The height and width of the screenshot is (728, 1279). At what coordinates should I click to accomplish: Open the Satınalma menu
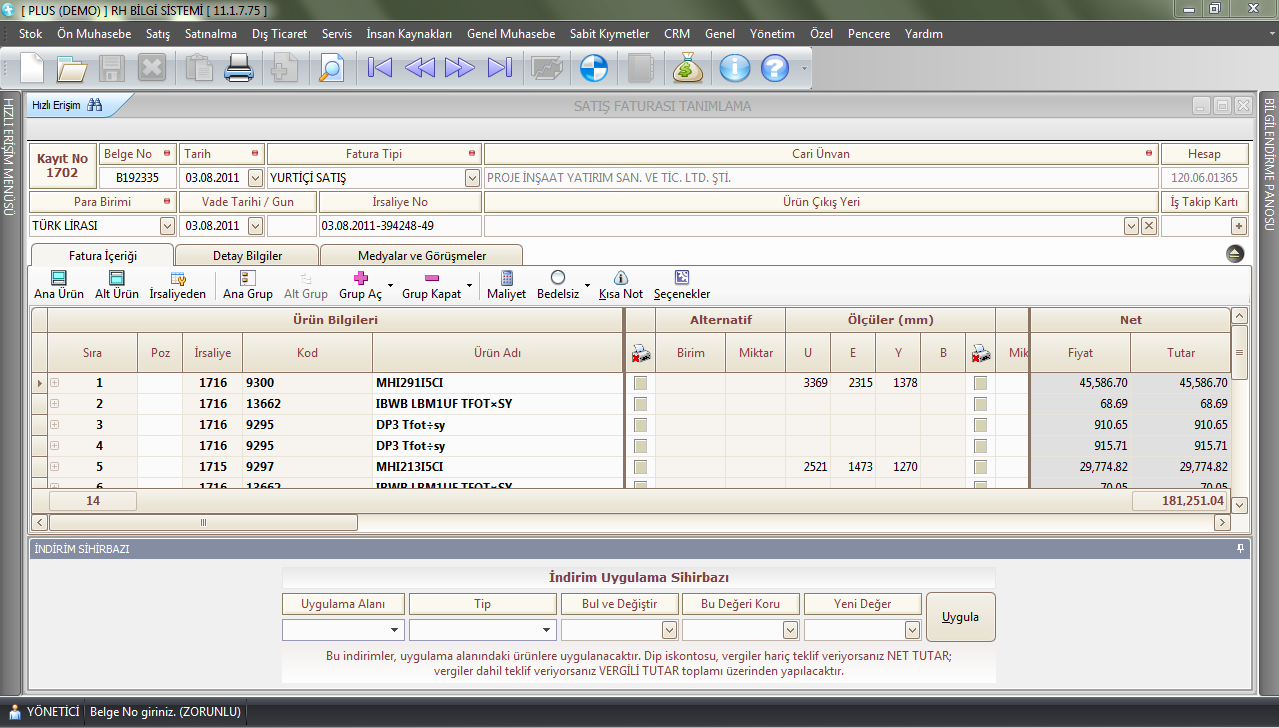(210, 34)
